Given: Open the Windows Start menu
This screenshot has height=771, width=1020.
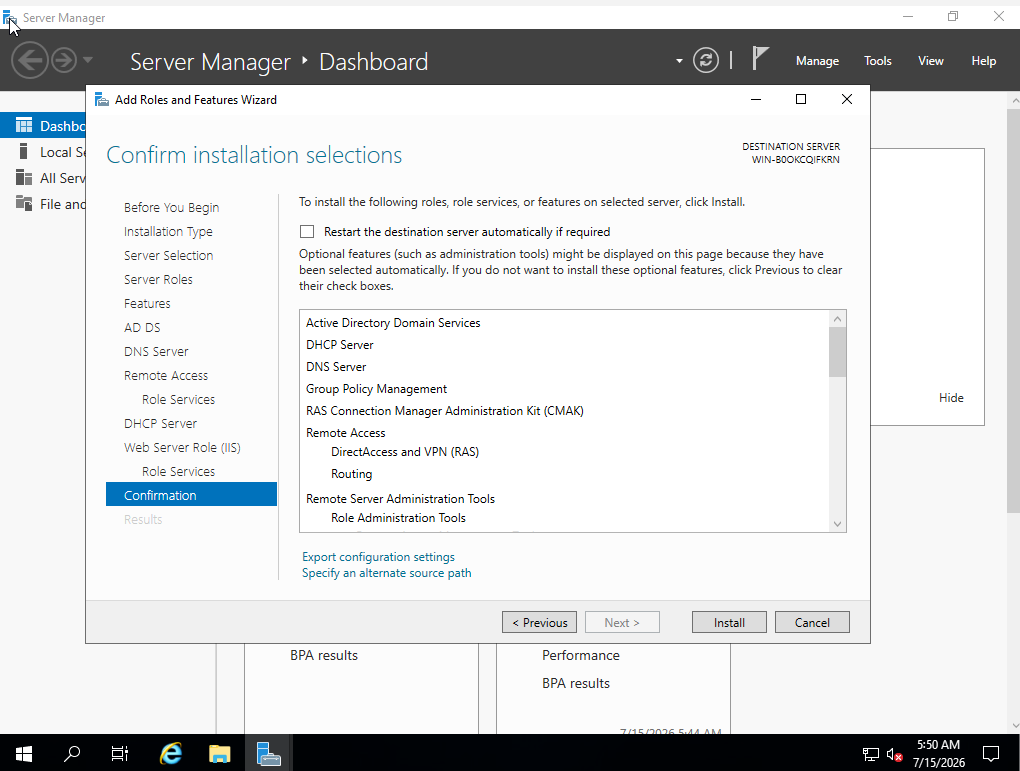Looking at the screenshot, I should [24, 753].
